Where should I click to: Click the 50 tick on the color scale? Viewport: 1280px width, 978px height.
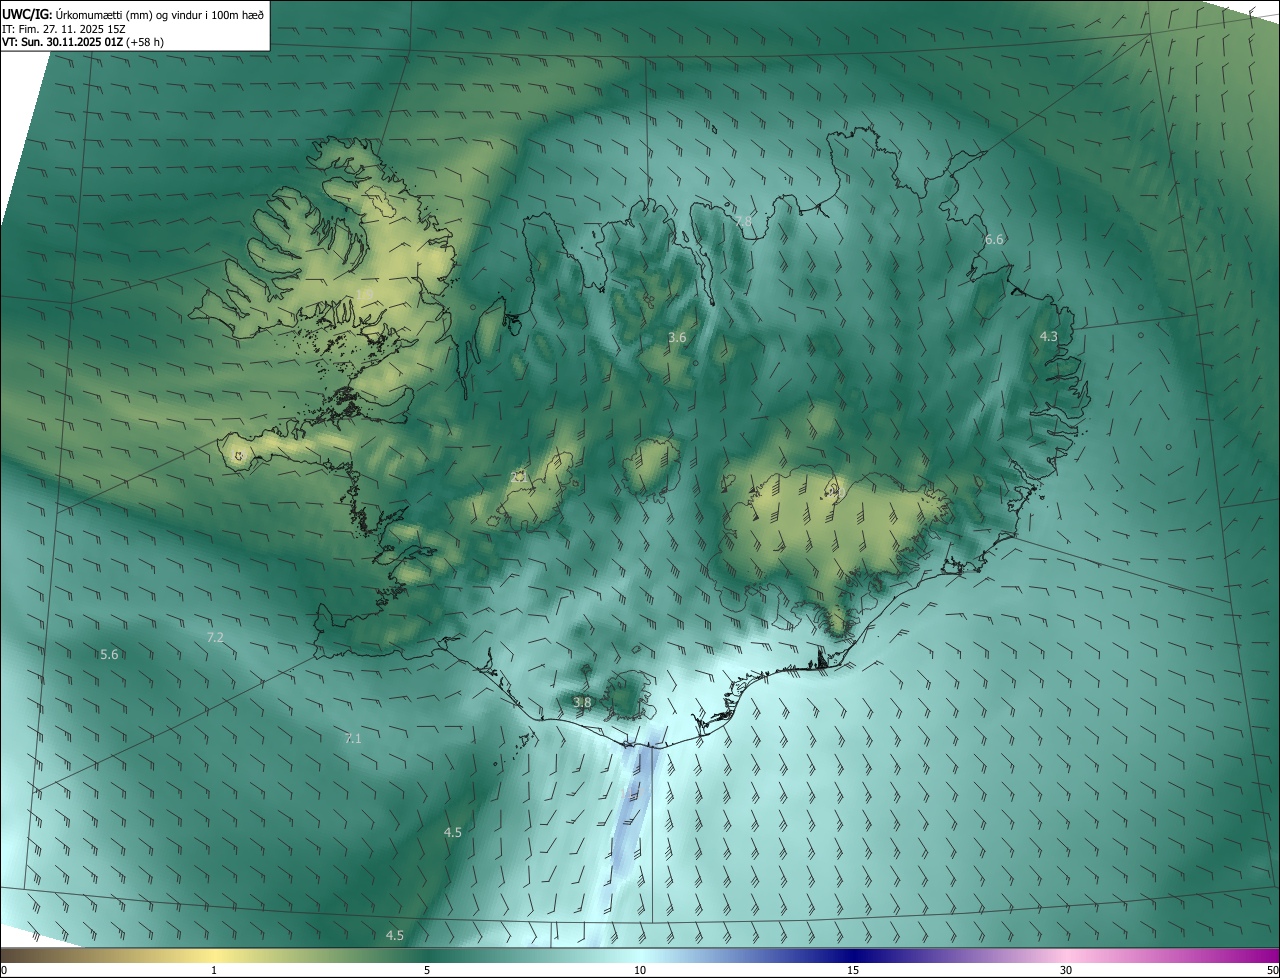pyautogui.click(x=1272, y=970)
